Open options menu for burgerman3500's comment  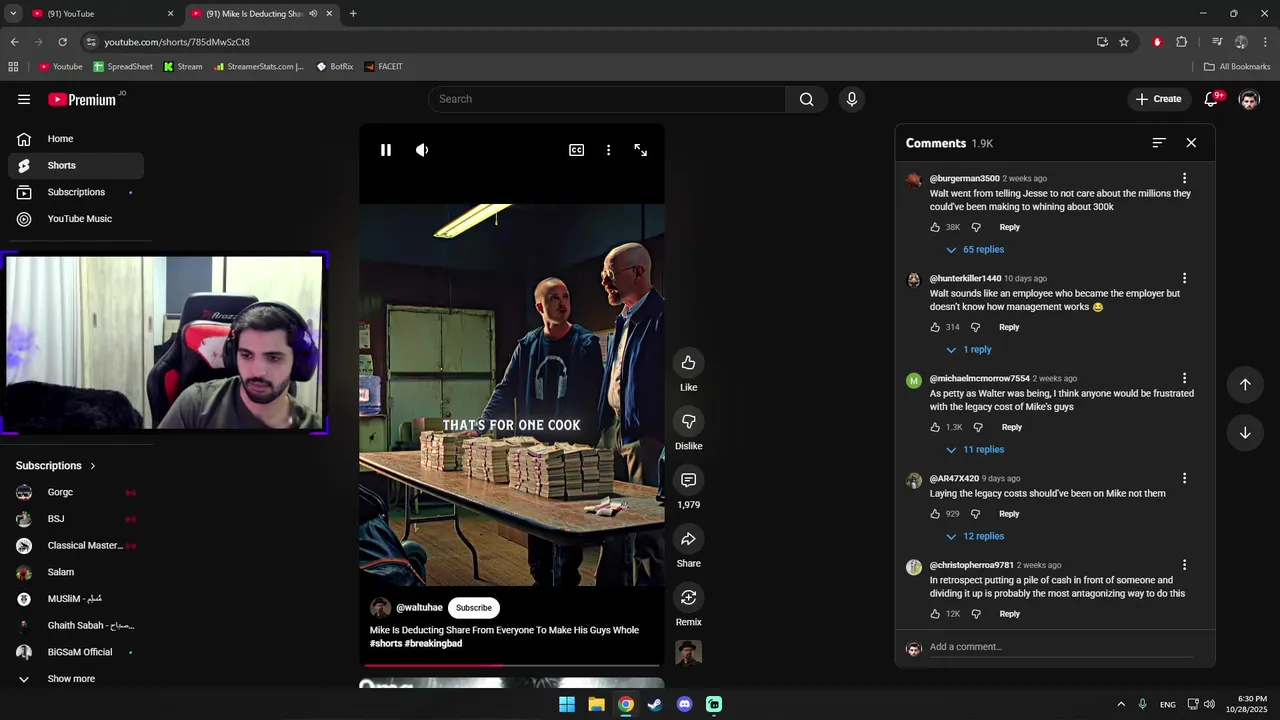click(1184, 178)
